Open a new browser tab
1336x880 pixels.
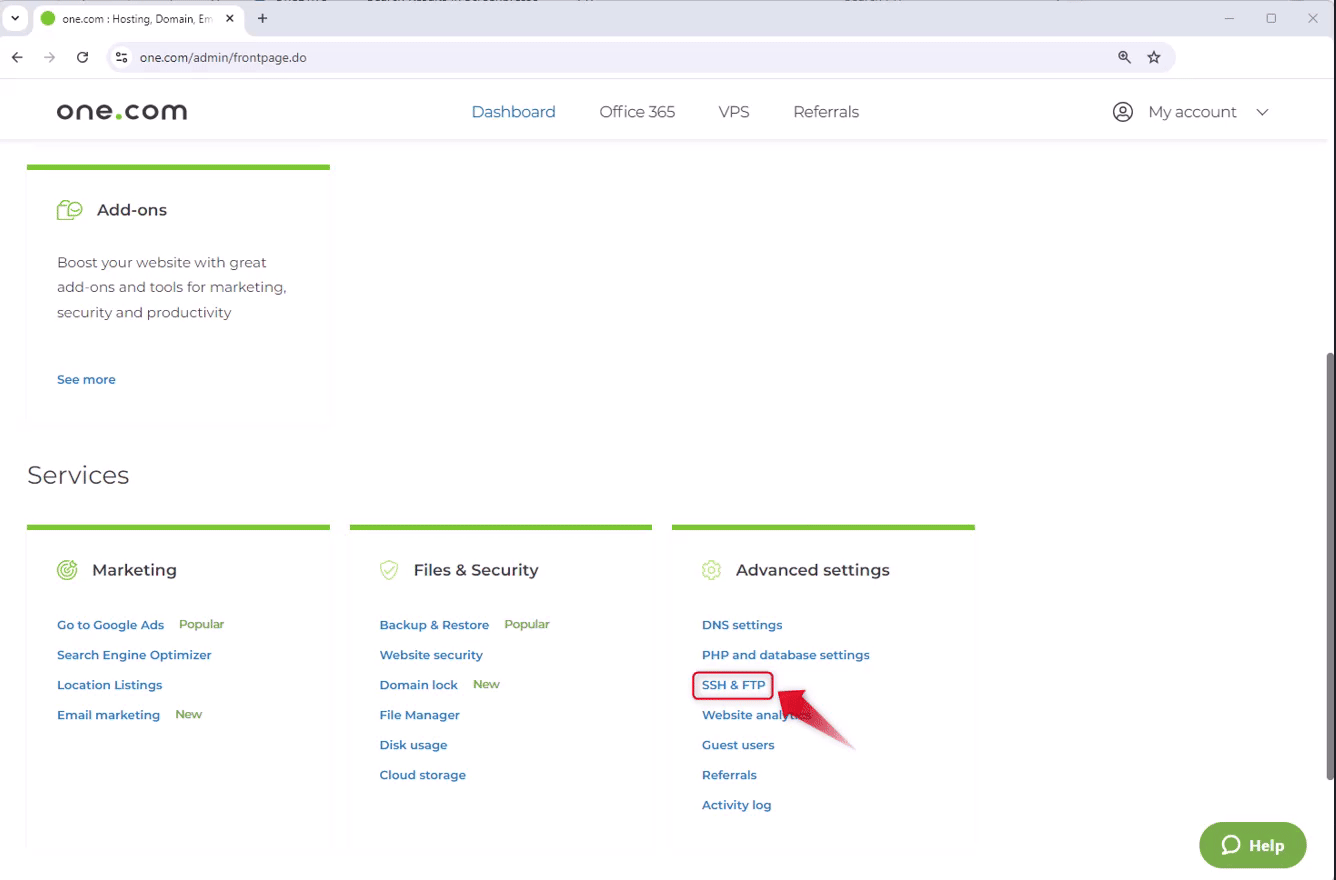tap(262, 17)
